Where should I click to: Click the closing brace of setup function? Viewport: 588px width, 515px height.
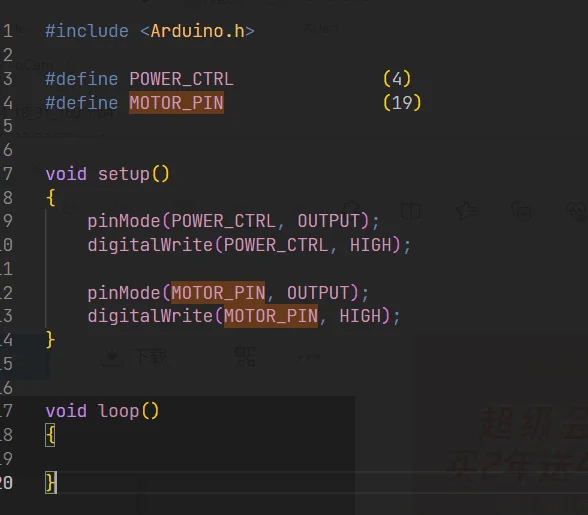point(51,340)
